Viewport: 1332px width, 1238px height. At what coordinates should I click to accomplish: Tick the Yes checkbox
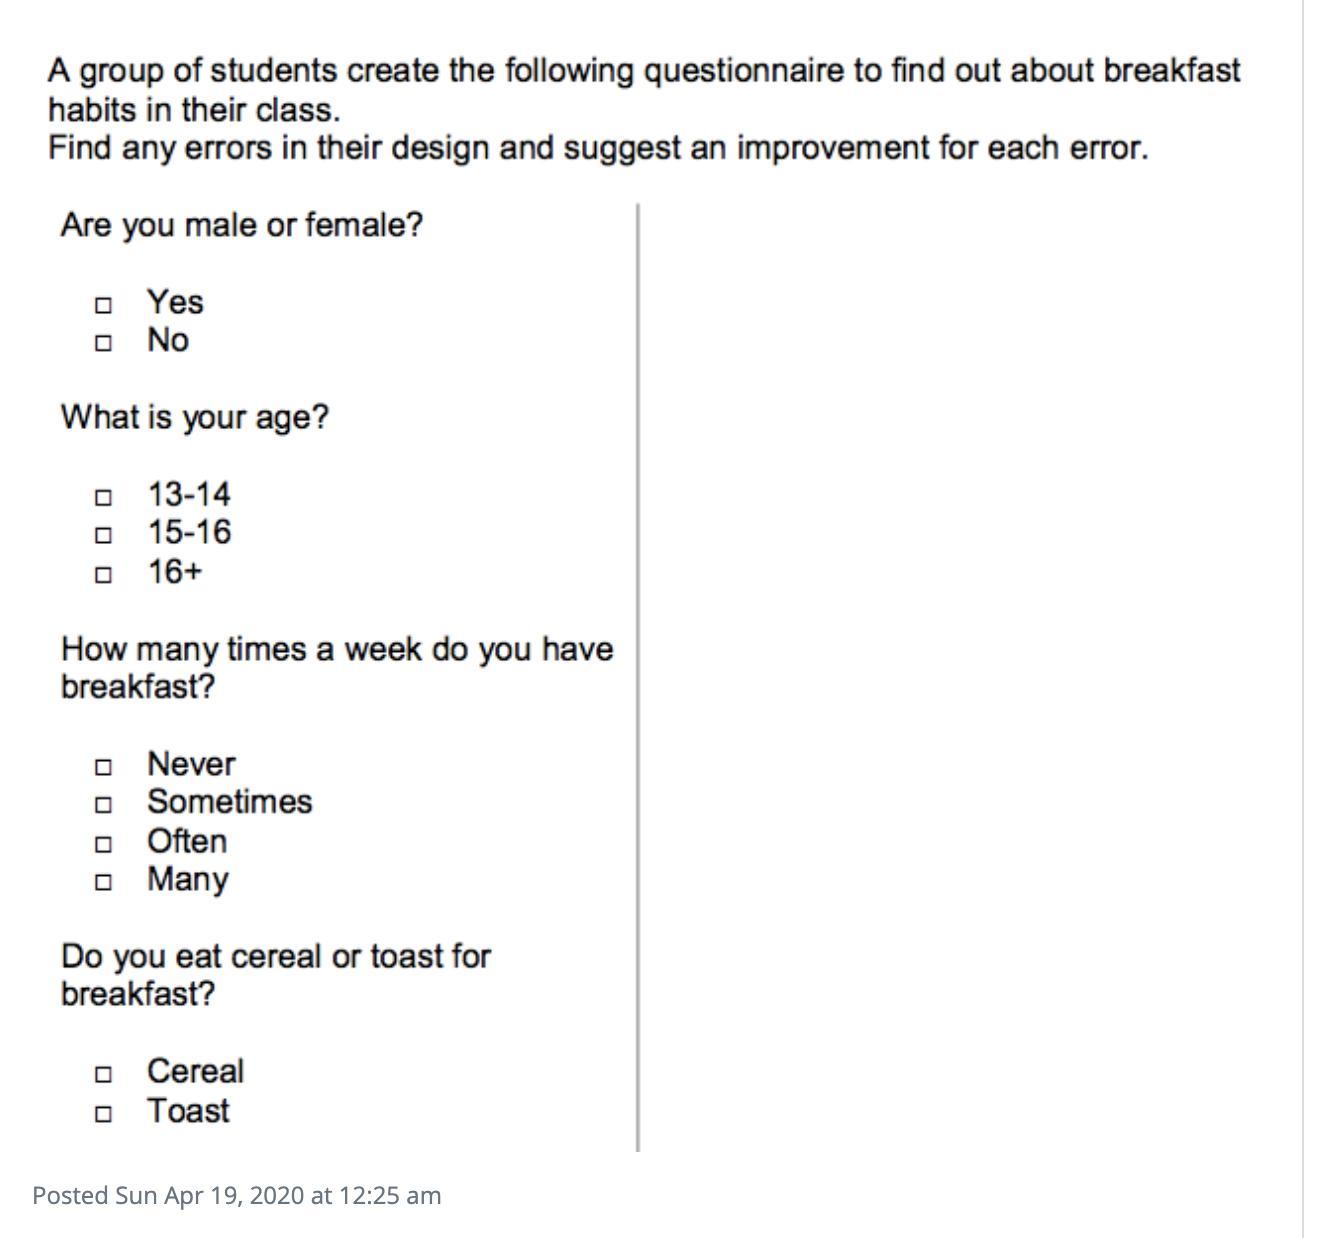point(102,304)
